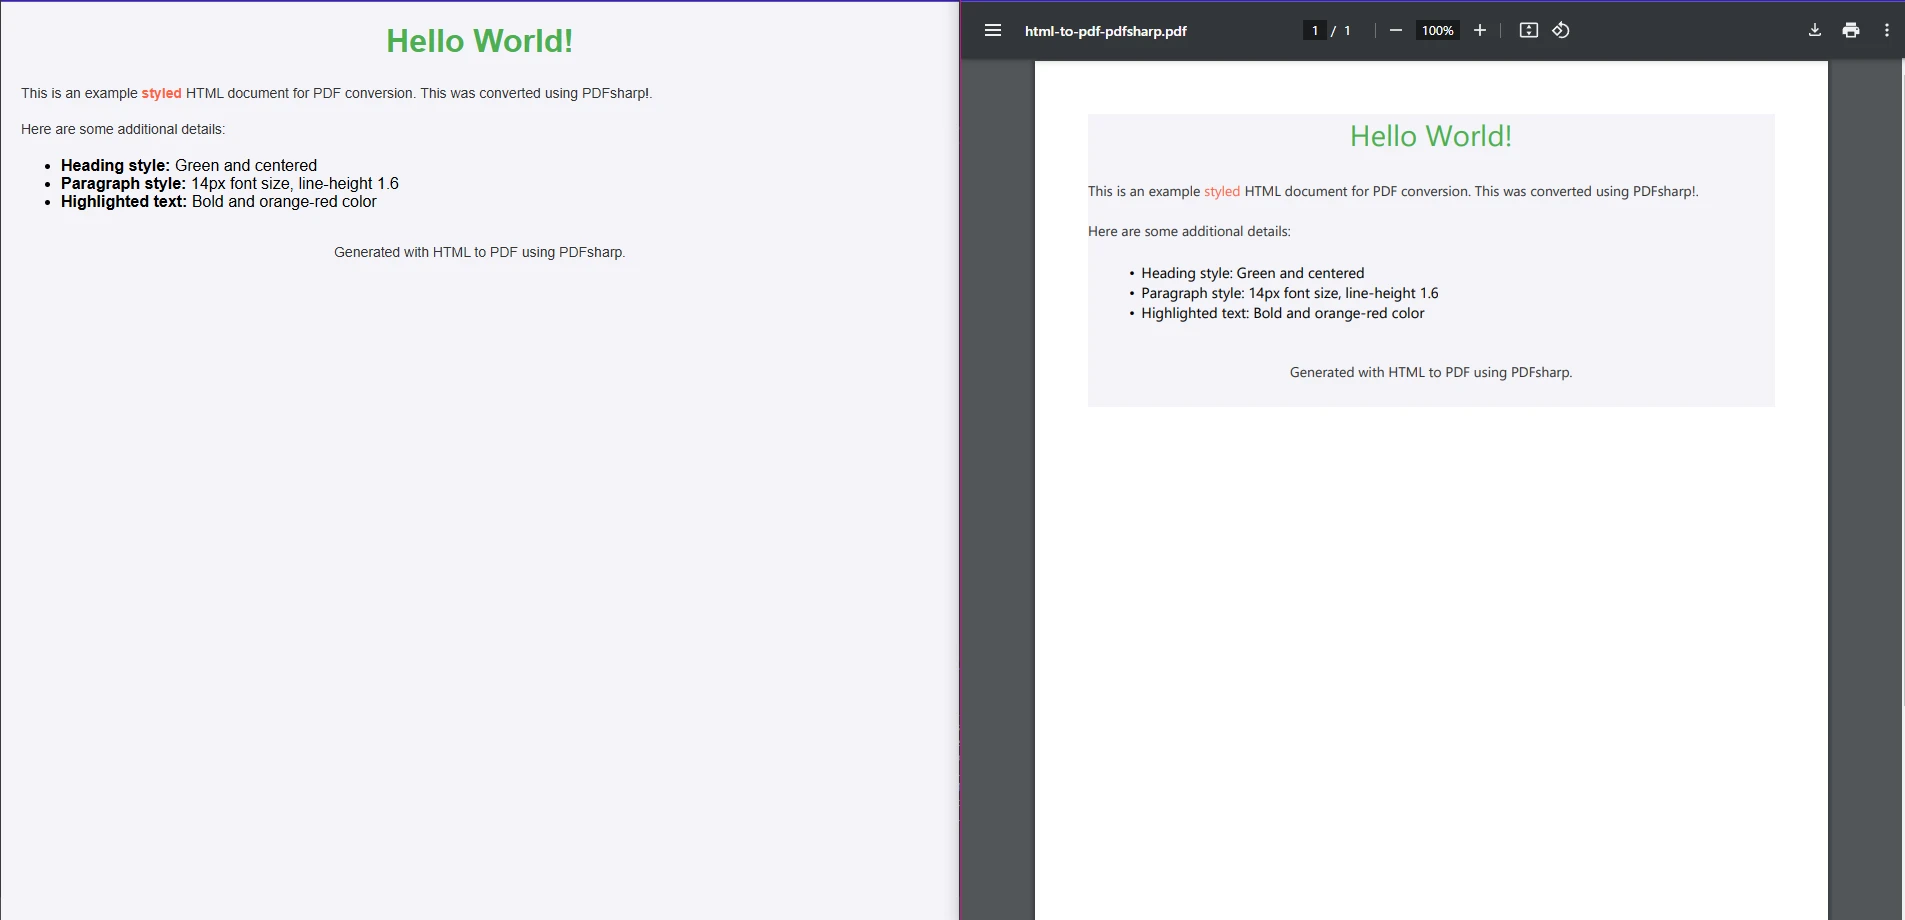This screenshot has height=920, width=1905.
Task: Print the PDF document
Action: (x=1851, y=30)
